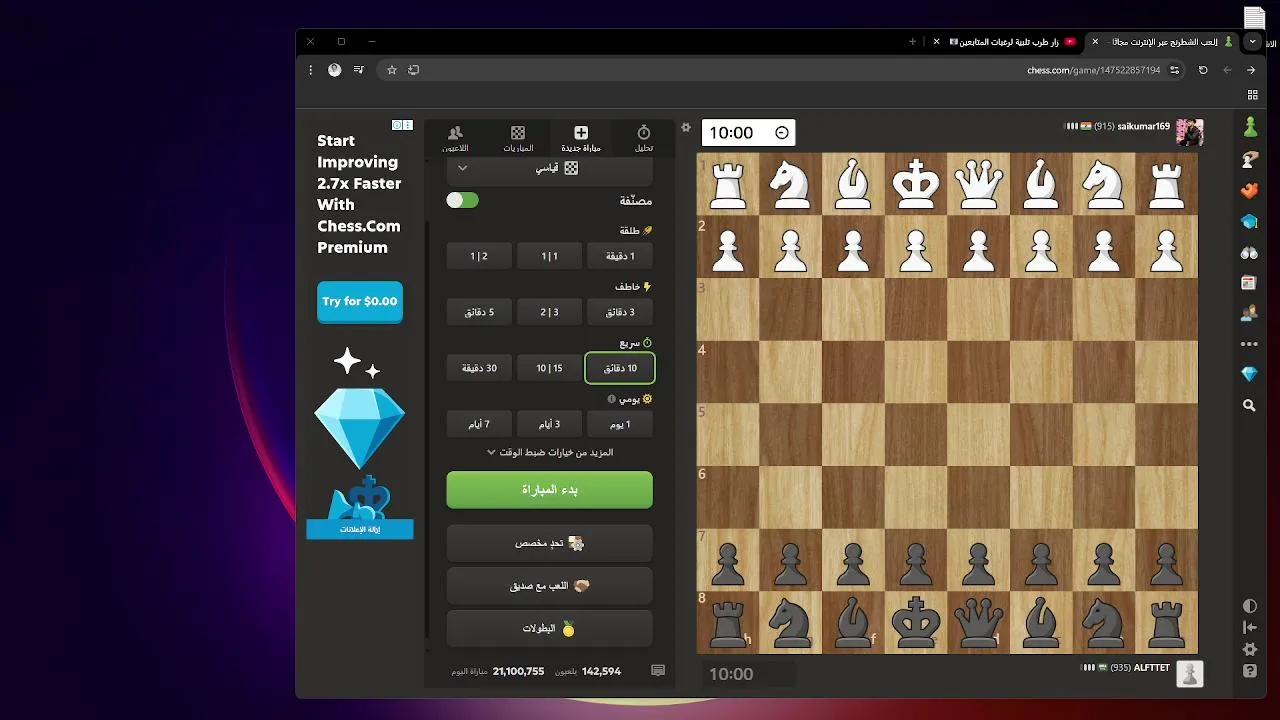Switch to the اللاعبون tab
1280x720 pixels.
[455, 139]
